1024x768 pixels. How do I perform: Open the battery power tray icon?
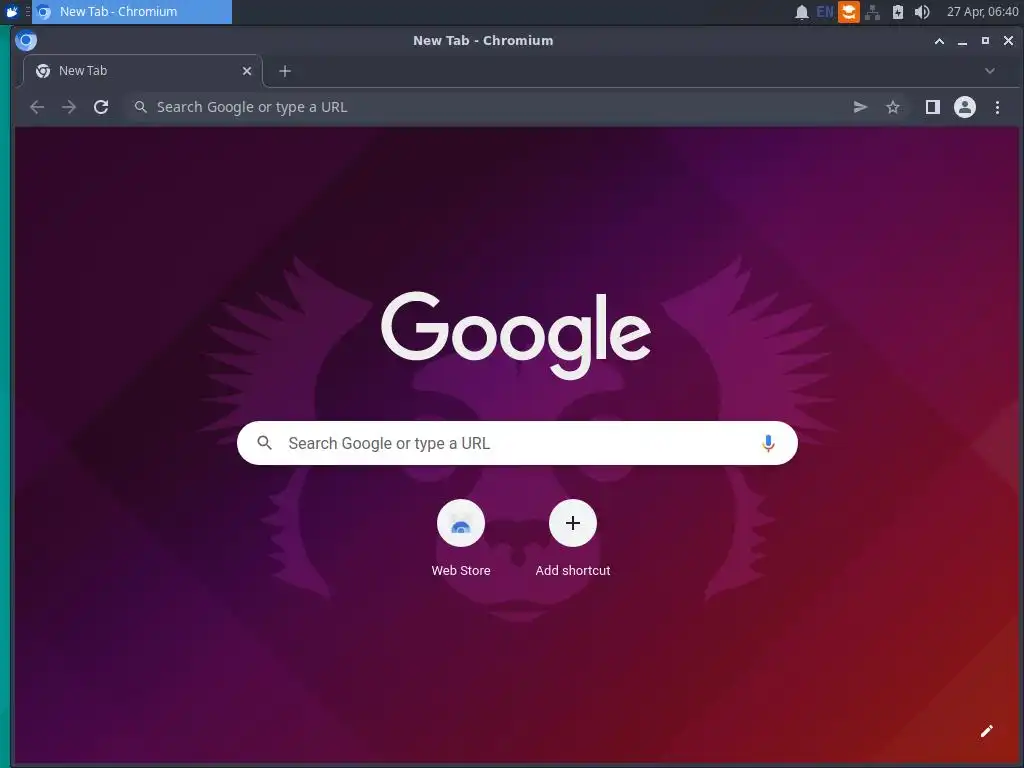tap(898, 12)
